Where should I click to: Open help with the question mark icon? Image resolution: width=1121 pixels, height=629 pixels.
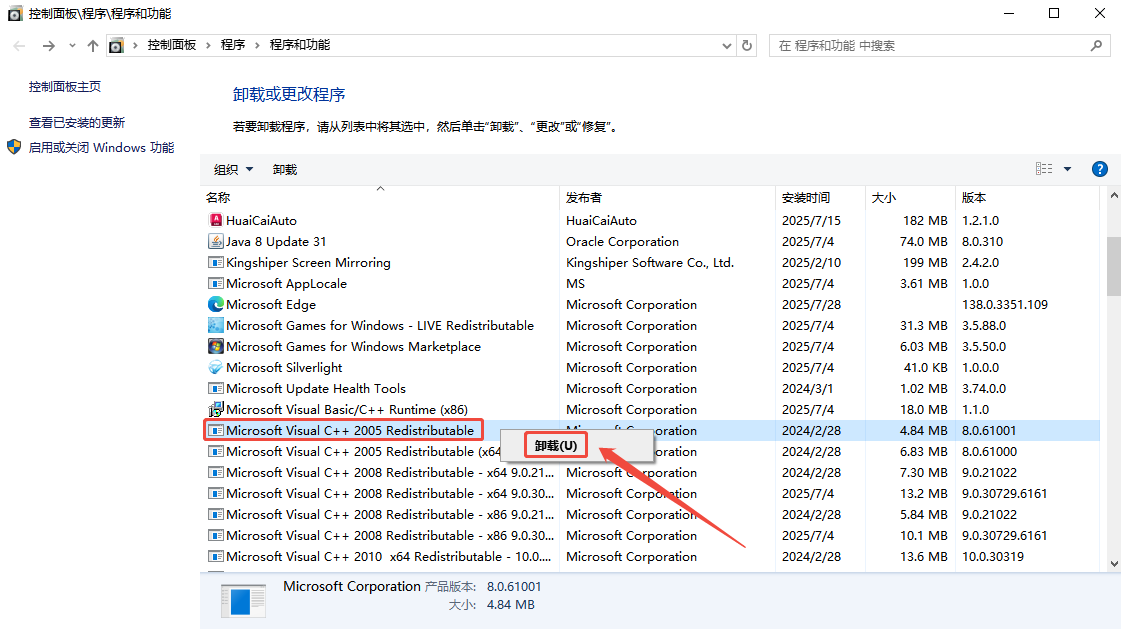coord(1100,169)
